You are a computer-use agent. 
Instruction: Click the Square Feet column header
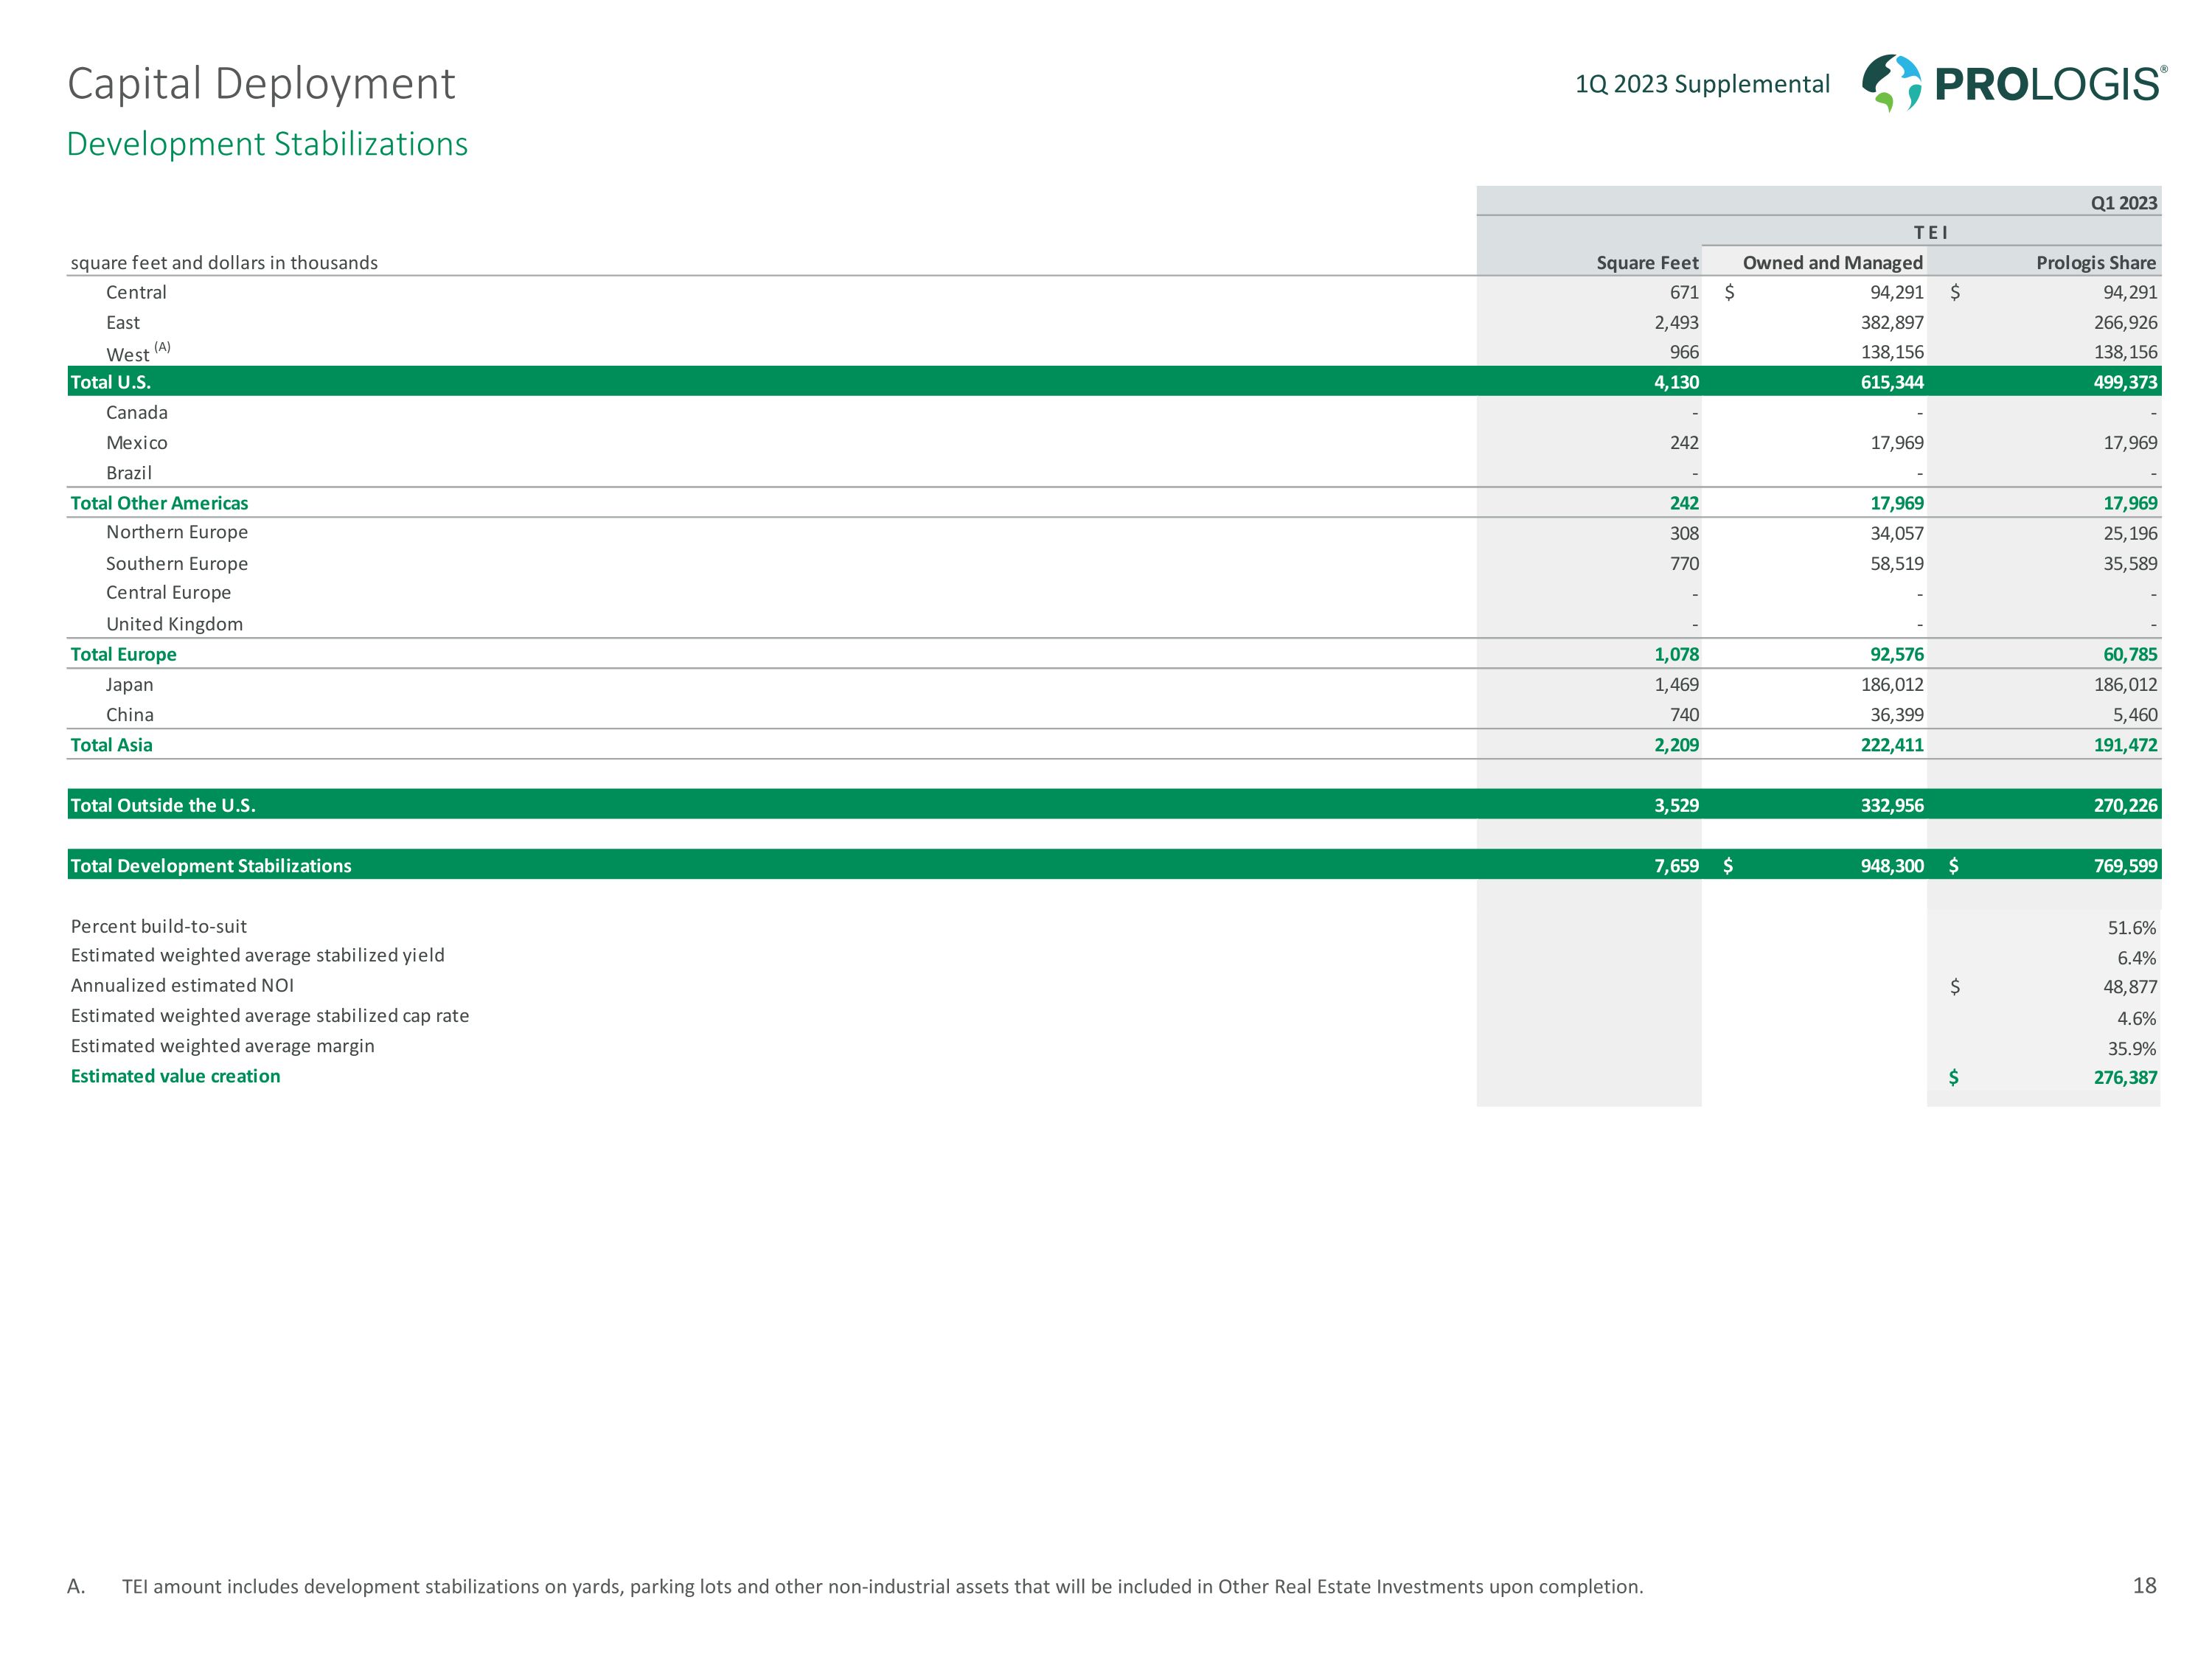(x=1646, y=263)
